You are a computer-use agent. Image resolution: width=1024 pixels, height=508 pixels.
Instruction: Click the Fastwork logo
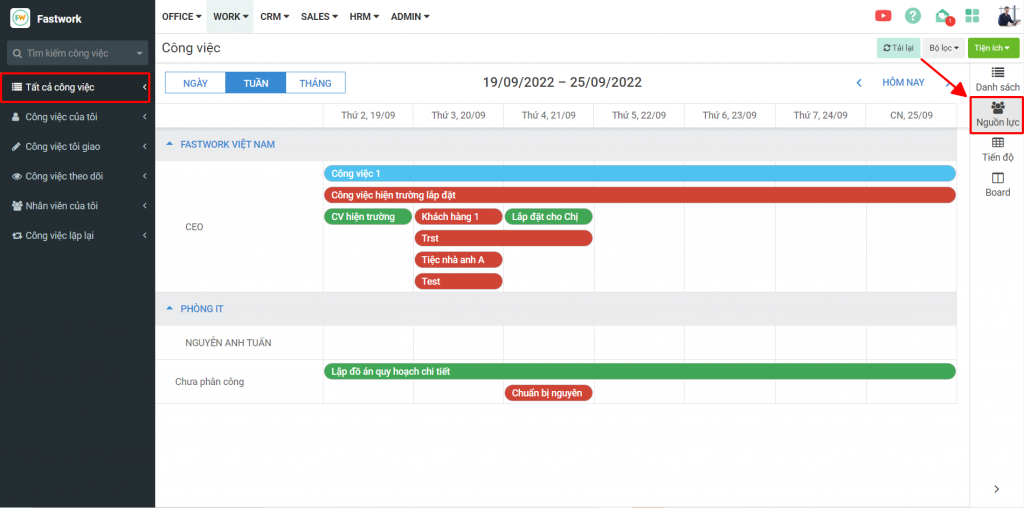(x=20, y=18)
